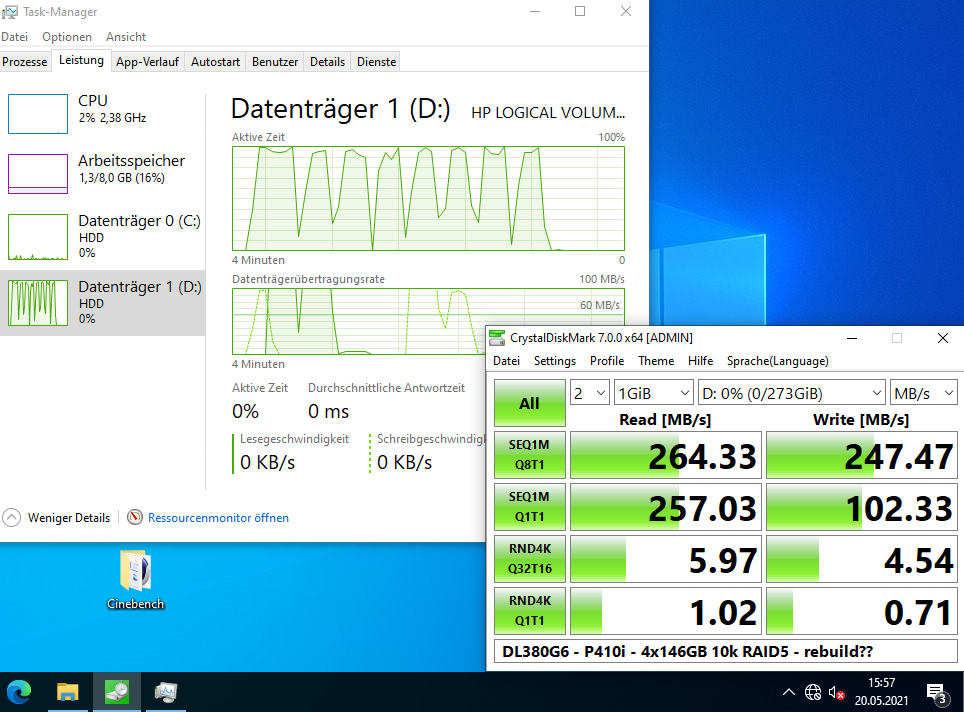The width and height of the screenshot is (964, 712).
Task: Close the CrystalDiskMark window
Action: pyautogui.click(x=942, y=338)
